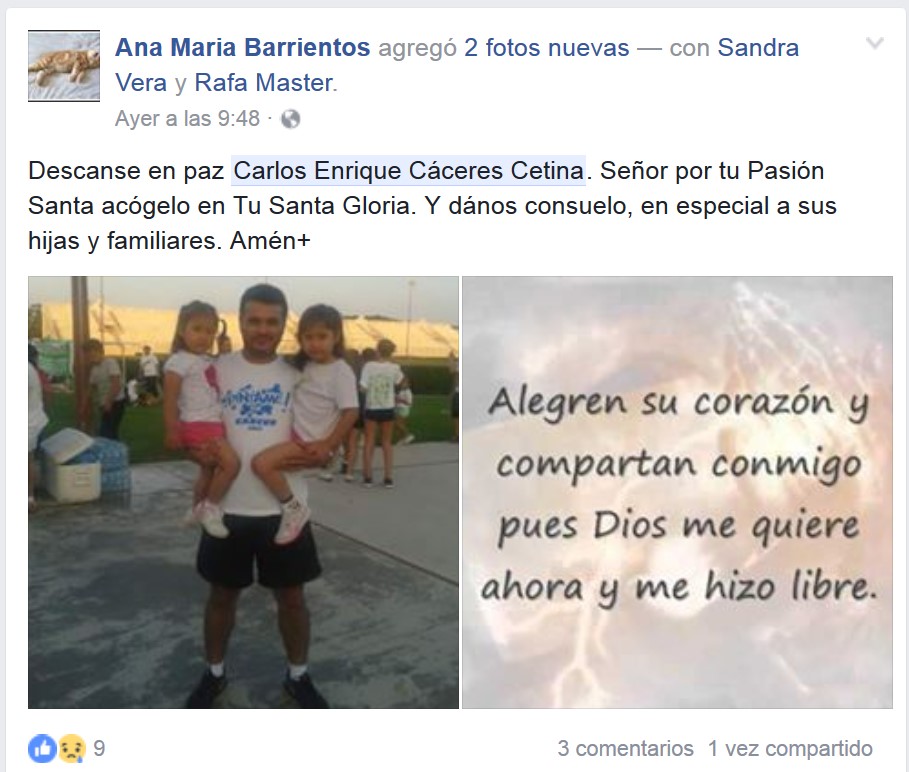The height and width of the screenshot is (772, 909).
Task: Open photo of man holding two girls
Action: (x=243, y=492)
